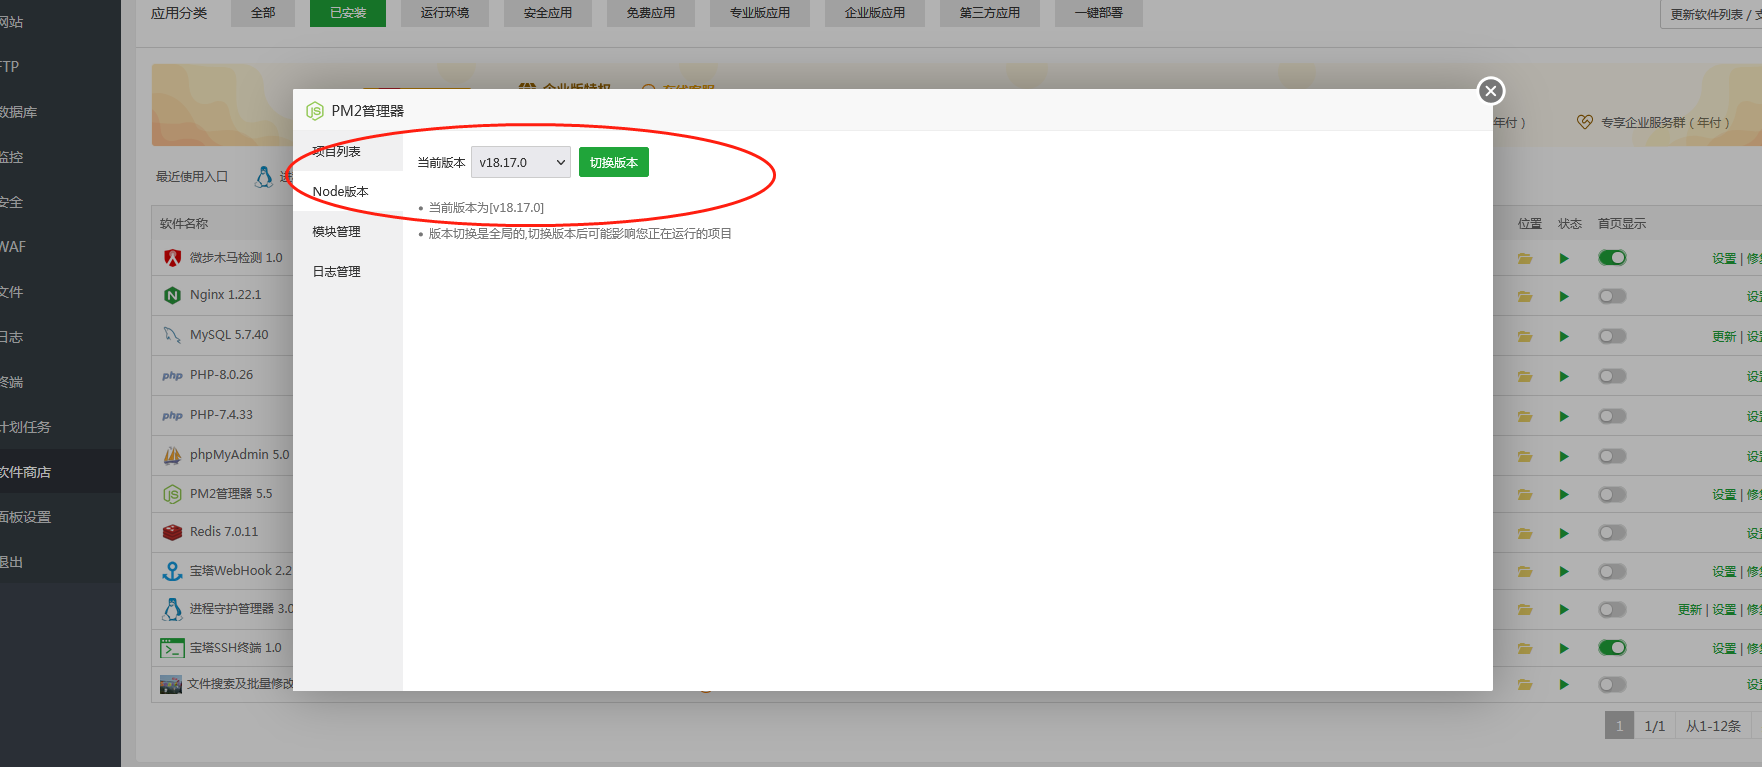Open folder location for Redis row
This screenshot has height=767, width=1762.
tap(1524, 533)
